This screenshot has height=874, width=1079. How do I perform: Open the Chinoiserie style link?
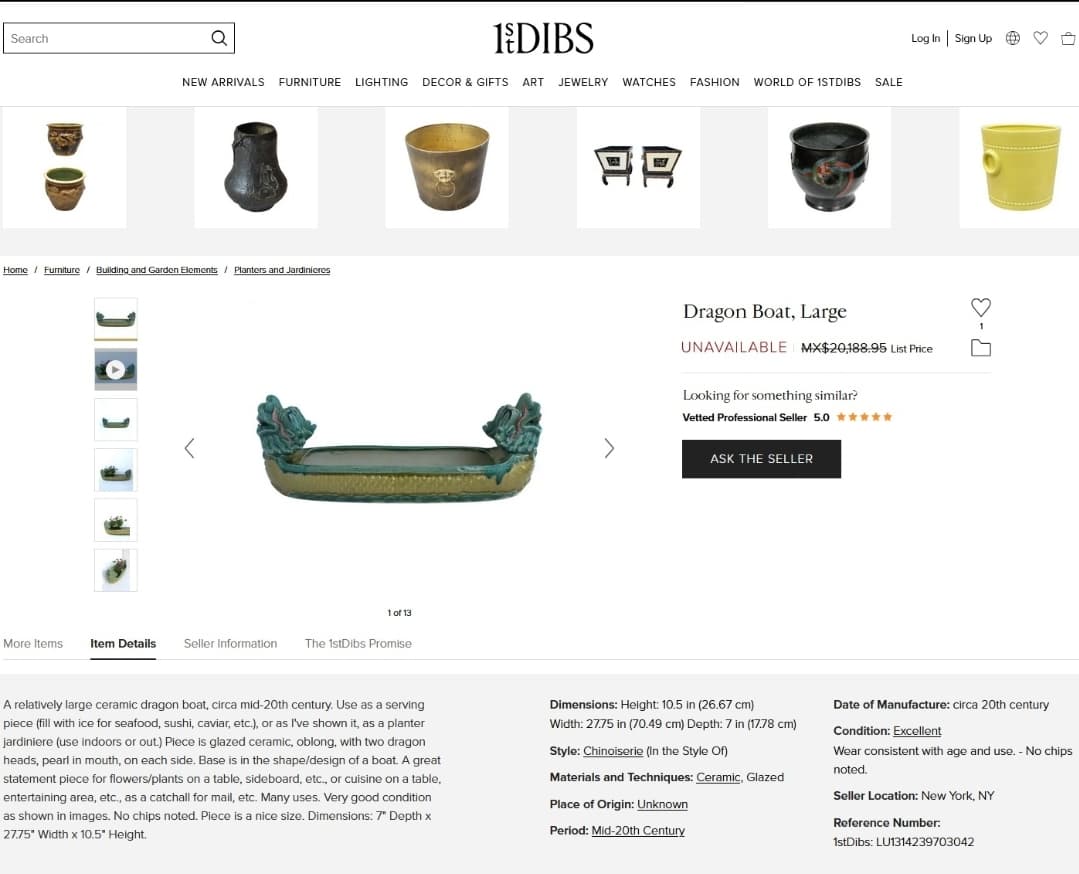(612, 751)
